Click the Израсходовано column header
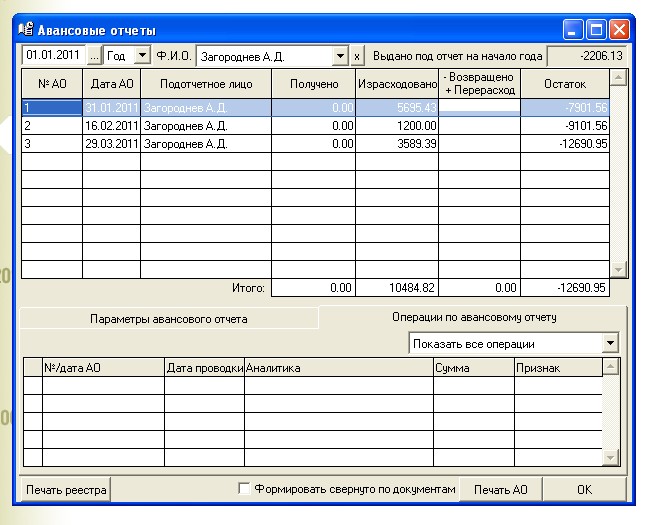Screen dimensions: 663x525 tap(396, 85)
